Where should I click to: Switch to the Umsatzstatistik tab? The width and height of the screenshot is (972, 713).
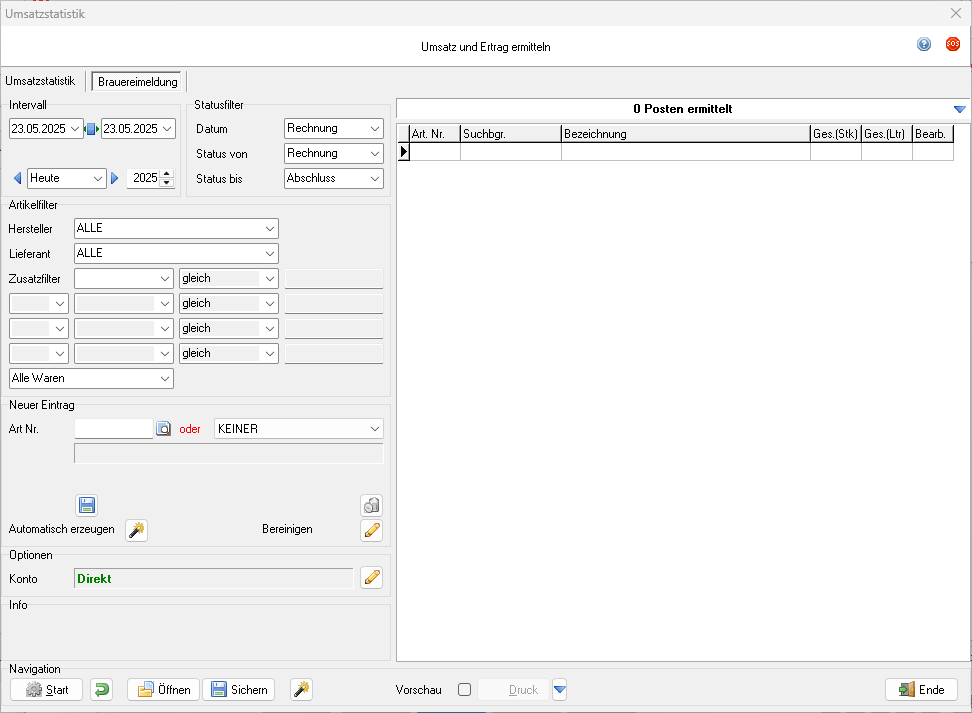[x=40, y=81]
